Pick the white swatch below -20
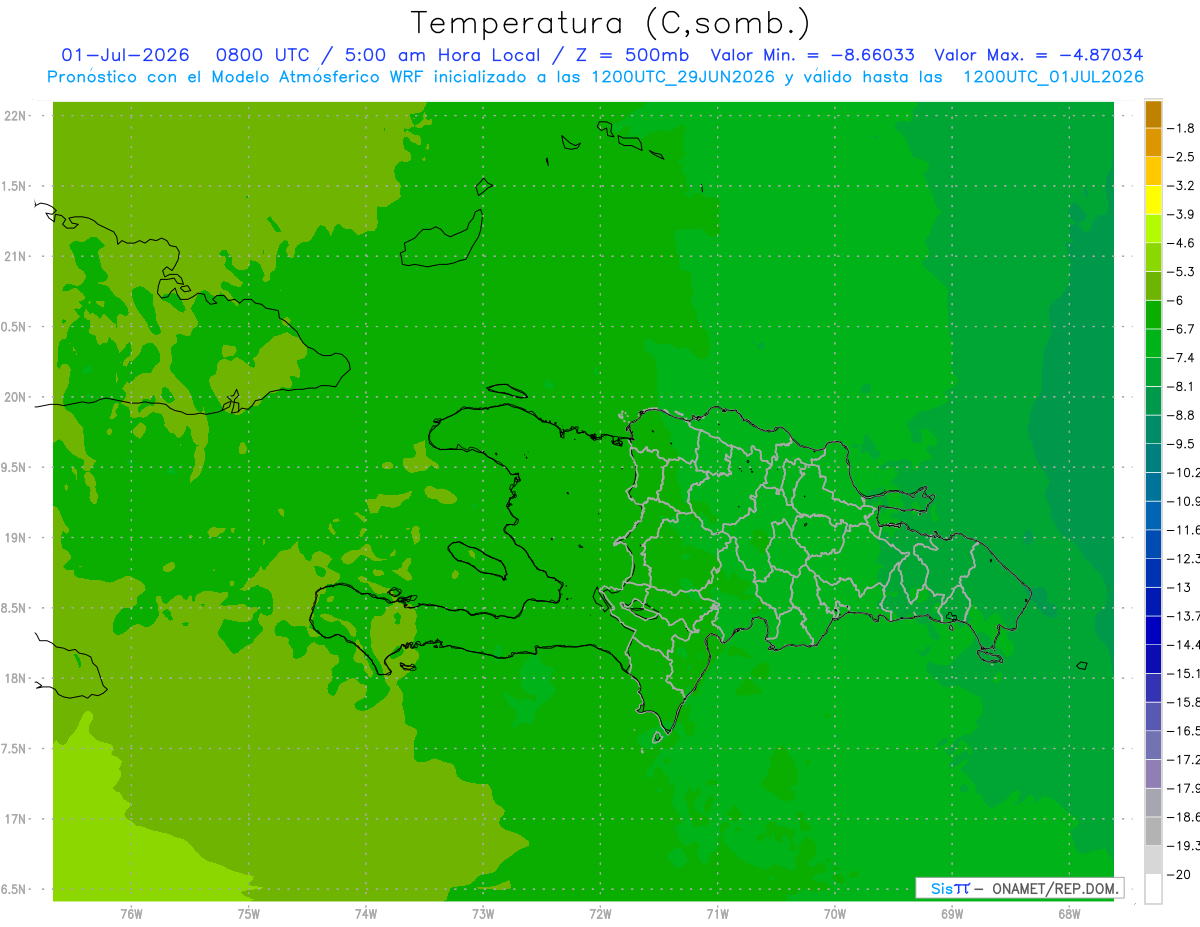This screenshot has height=927, width=1200. pyautogui.click(x=1153, y=889)
